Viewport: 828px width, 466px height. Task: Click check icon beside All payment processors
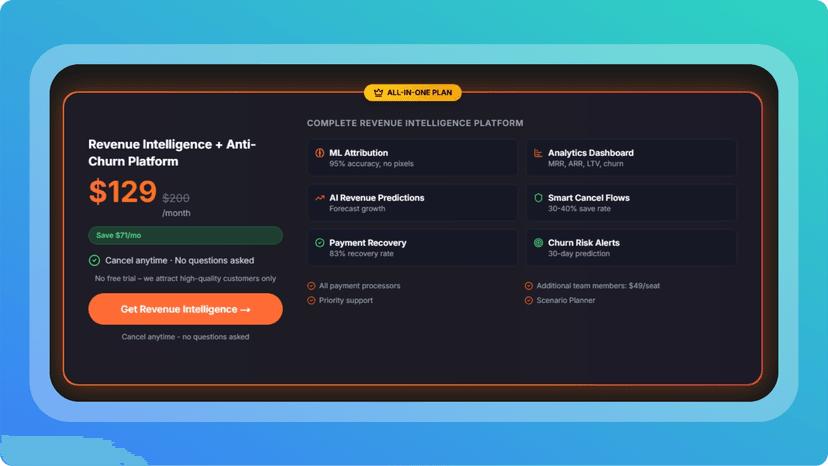311,286
